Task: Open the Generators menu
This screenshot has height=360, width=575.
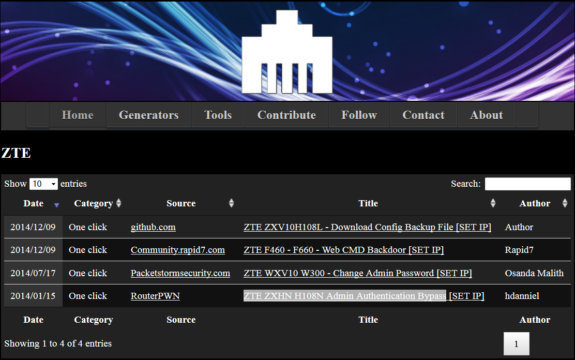Action: 149,115
